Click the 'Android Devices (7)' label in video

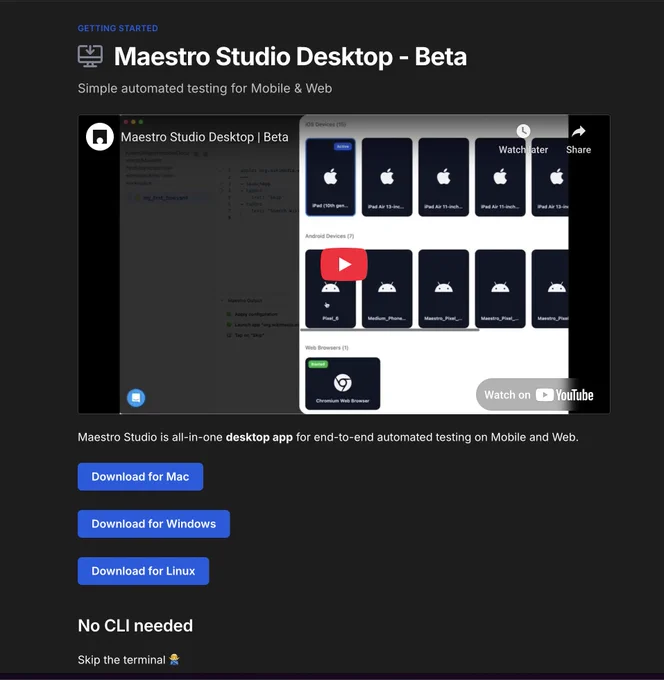click(x=330, y=236)
